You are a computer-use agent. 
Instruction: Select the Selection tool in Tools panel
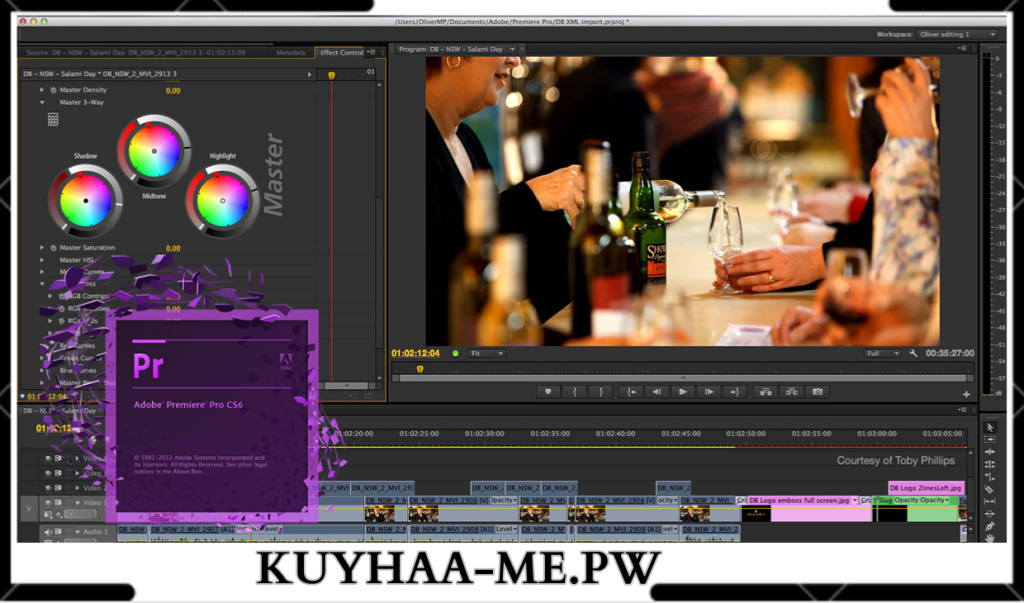pos(989,427)
